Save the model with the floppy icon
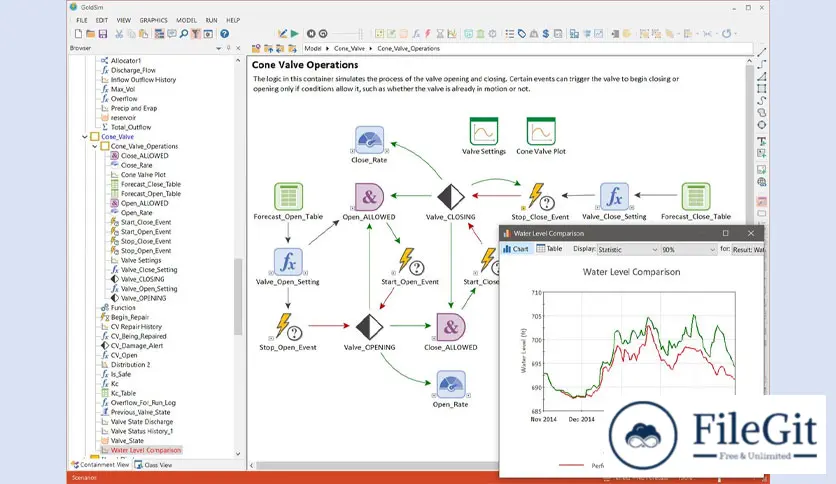The width and height of the screenshot is (836, 484). 103,34
